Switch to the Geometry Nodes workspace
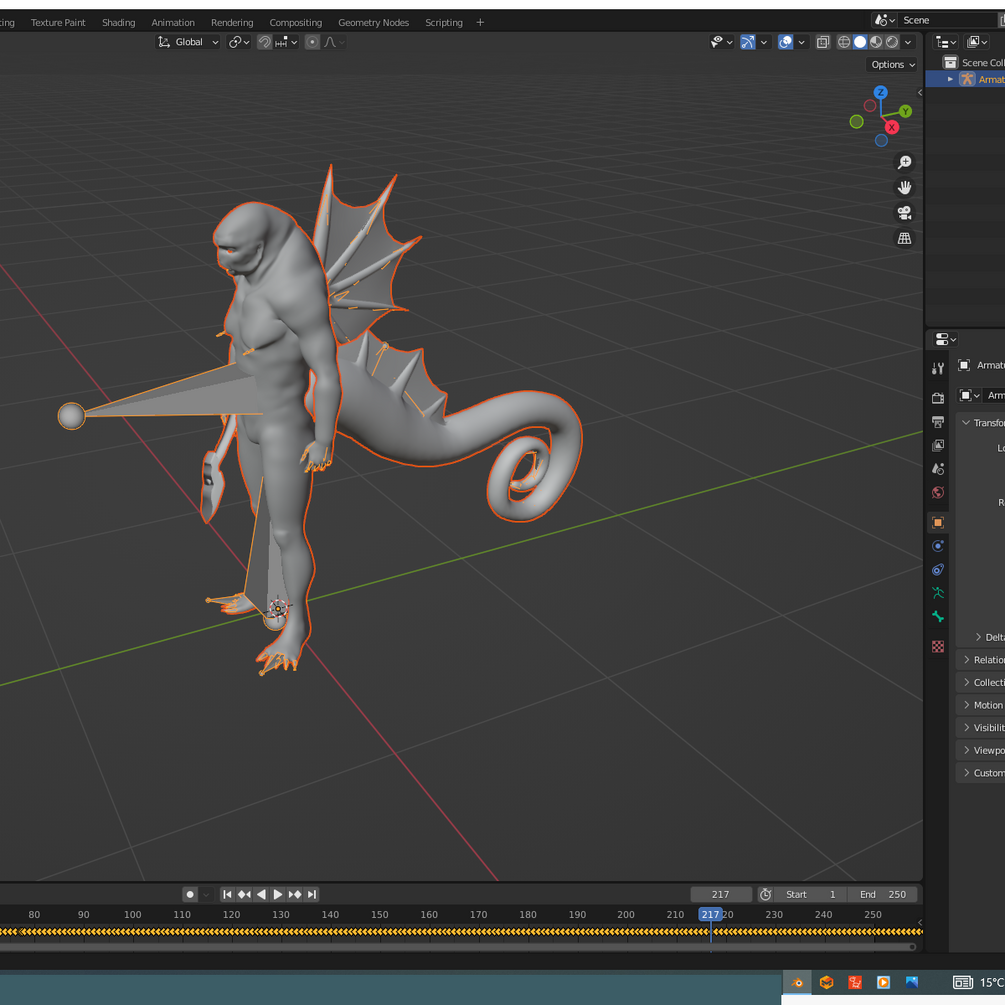1005x1005 pixels. (373, 22)
